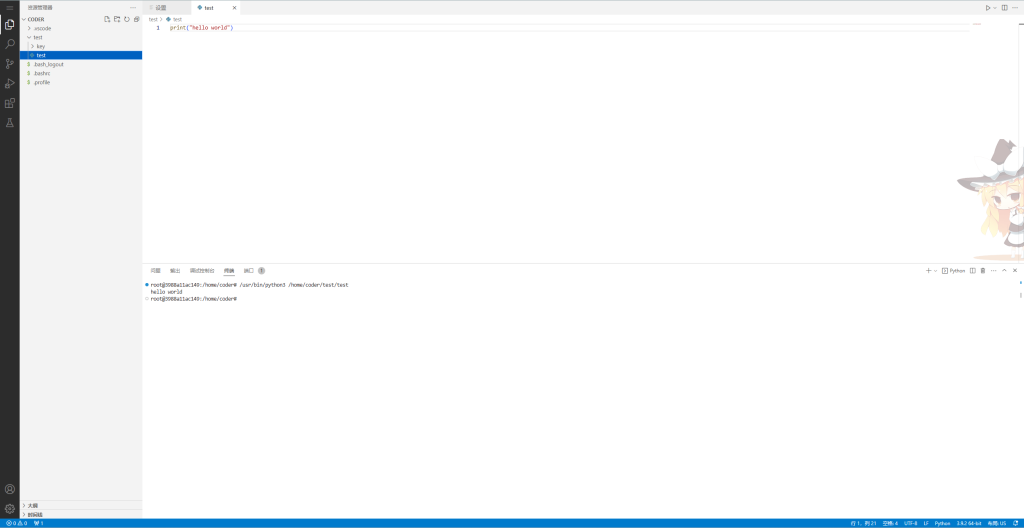The image size is (1024, 528).
Task: Open the Extensions view
Action: 10,103
